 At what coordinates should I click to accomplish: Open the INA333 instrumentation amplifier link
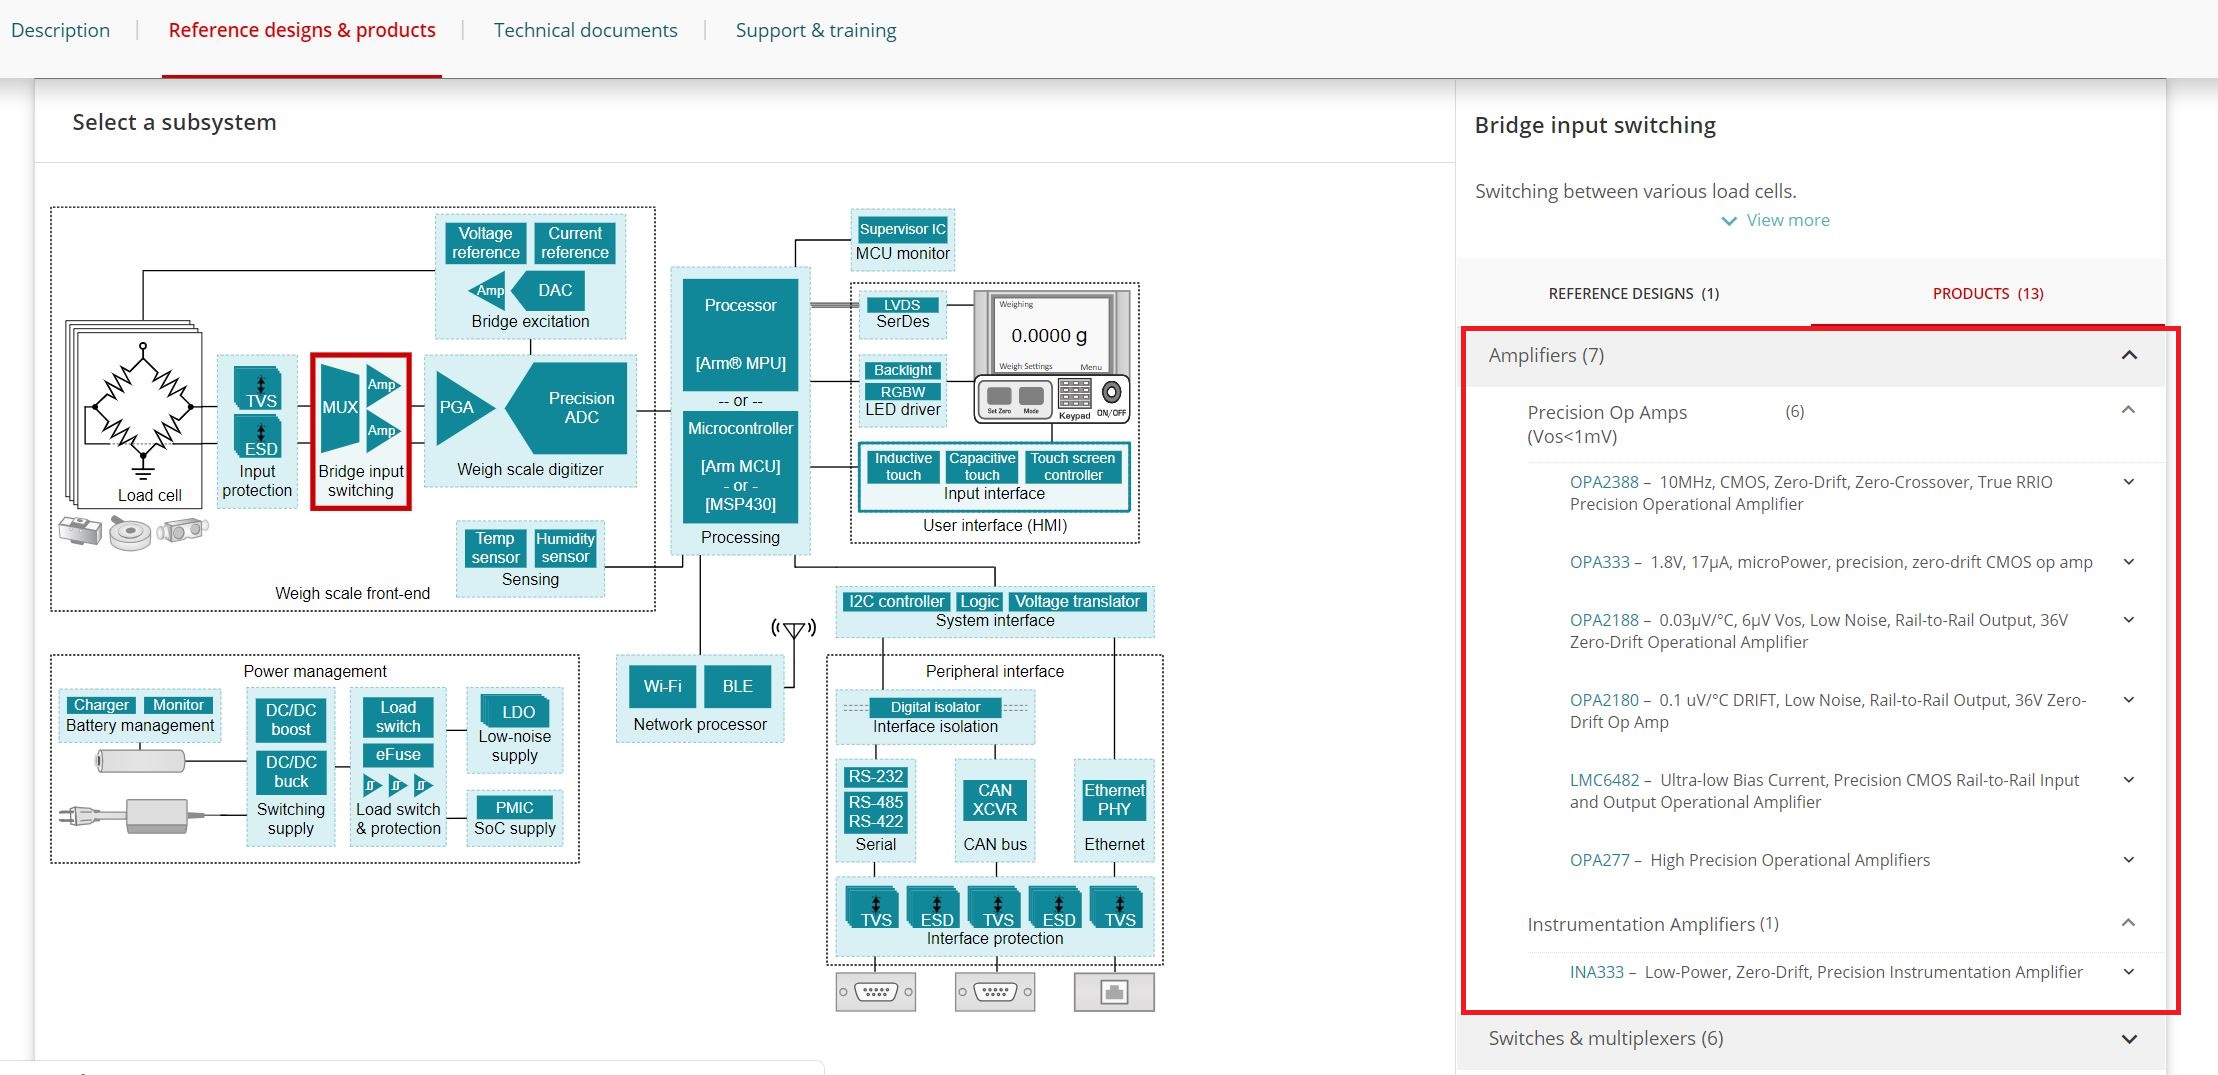(x=1596, y=972)
